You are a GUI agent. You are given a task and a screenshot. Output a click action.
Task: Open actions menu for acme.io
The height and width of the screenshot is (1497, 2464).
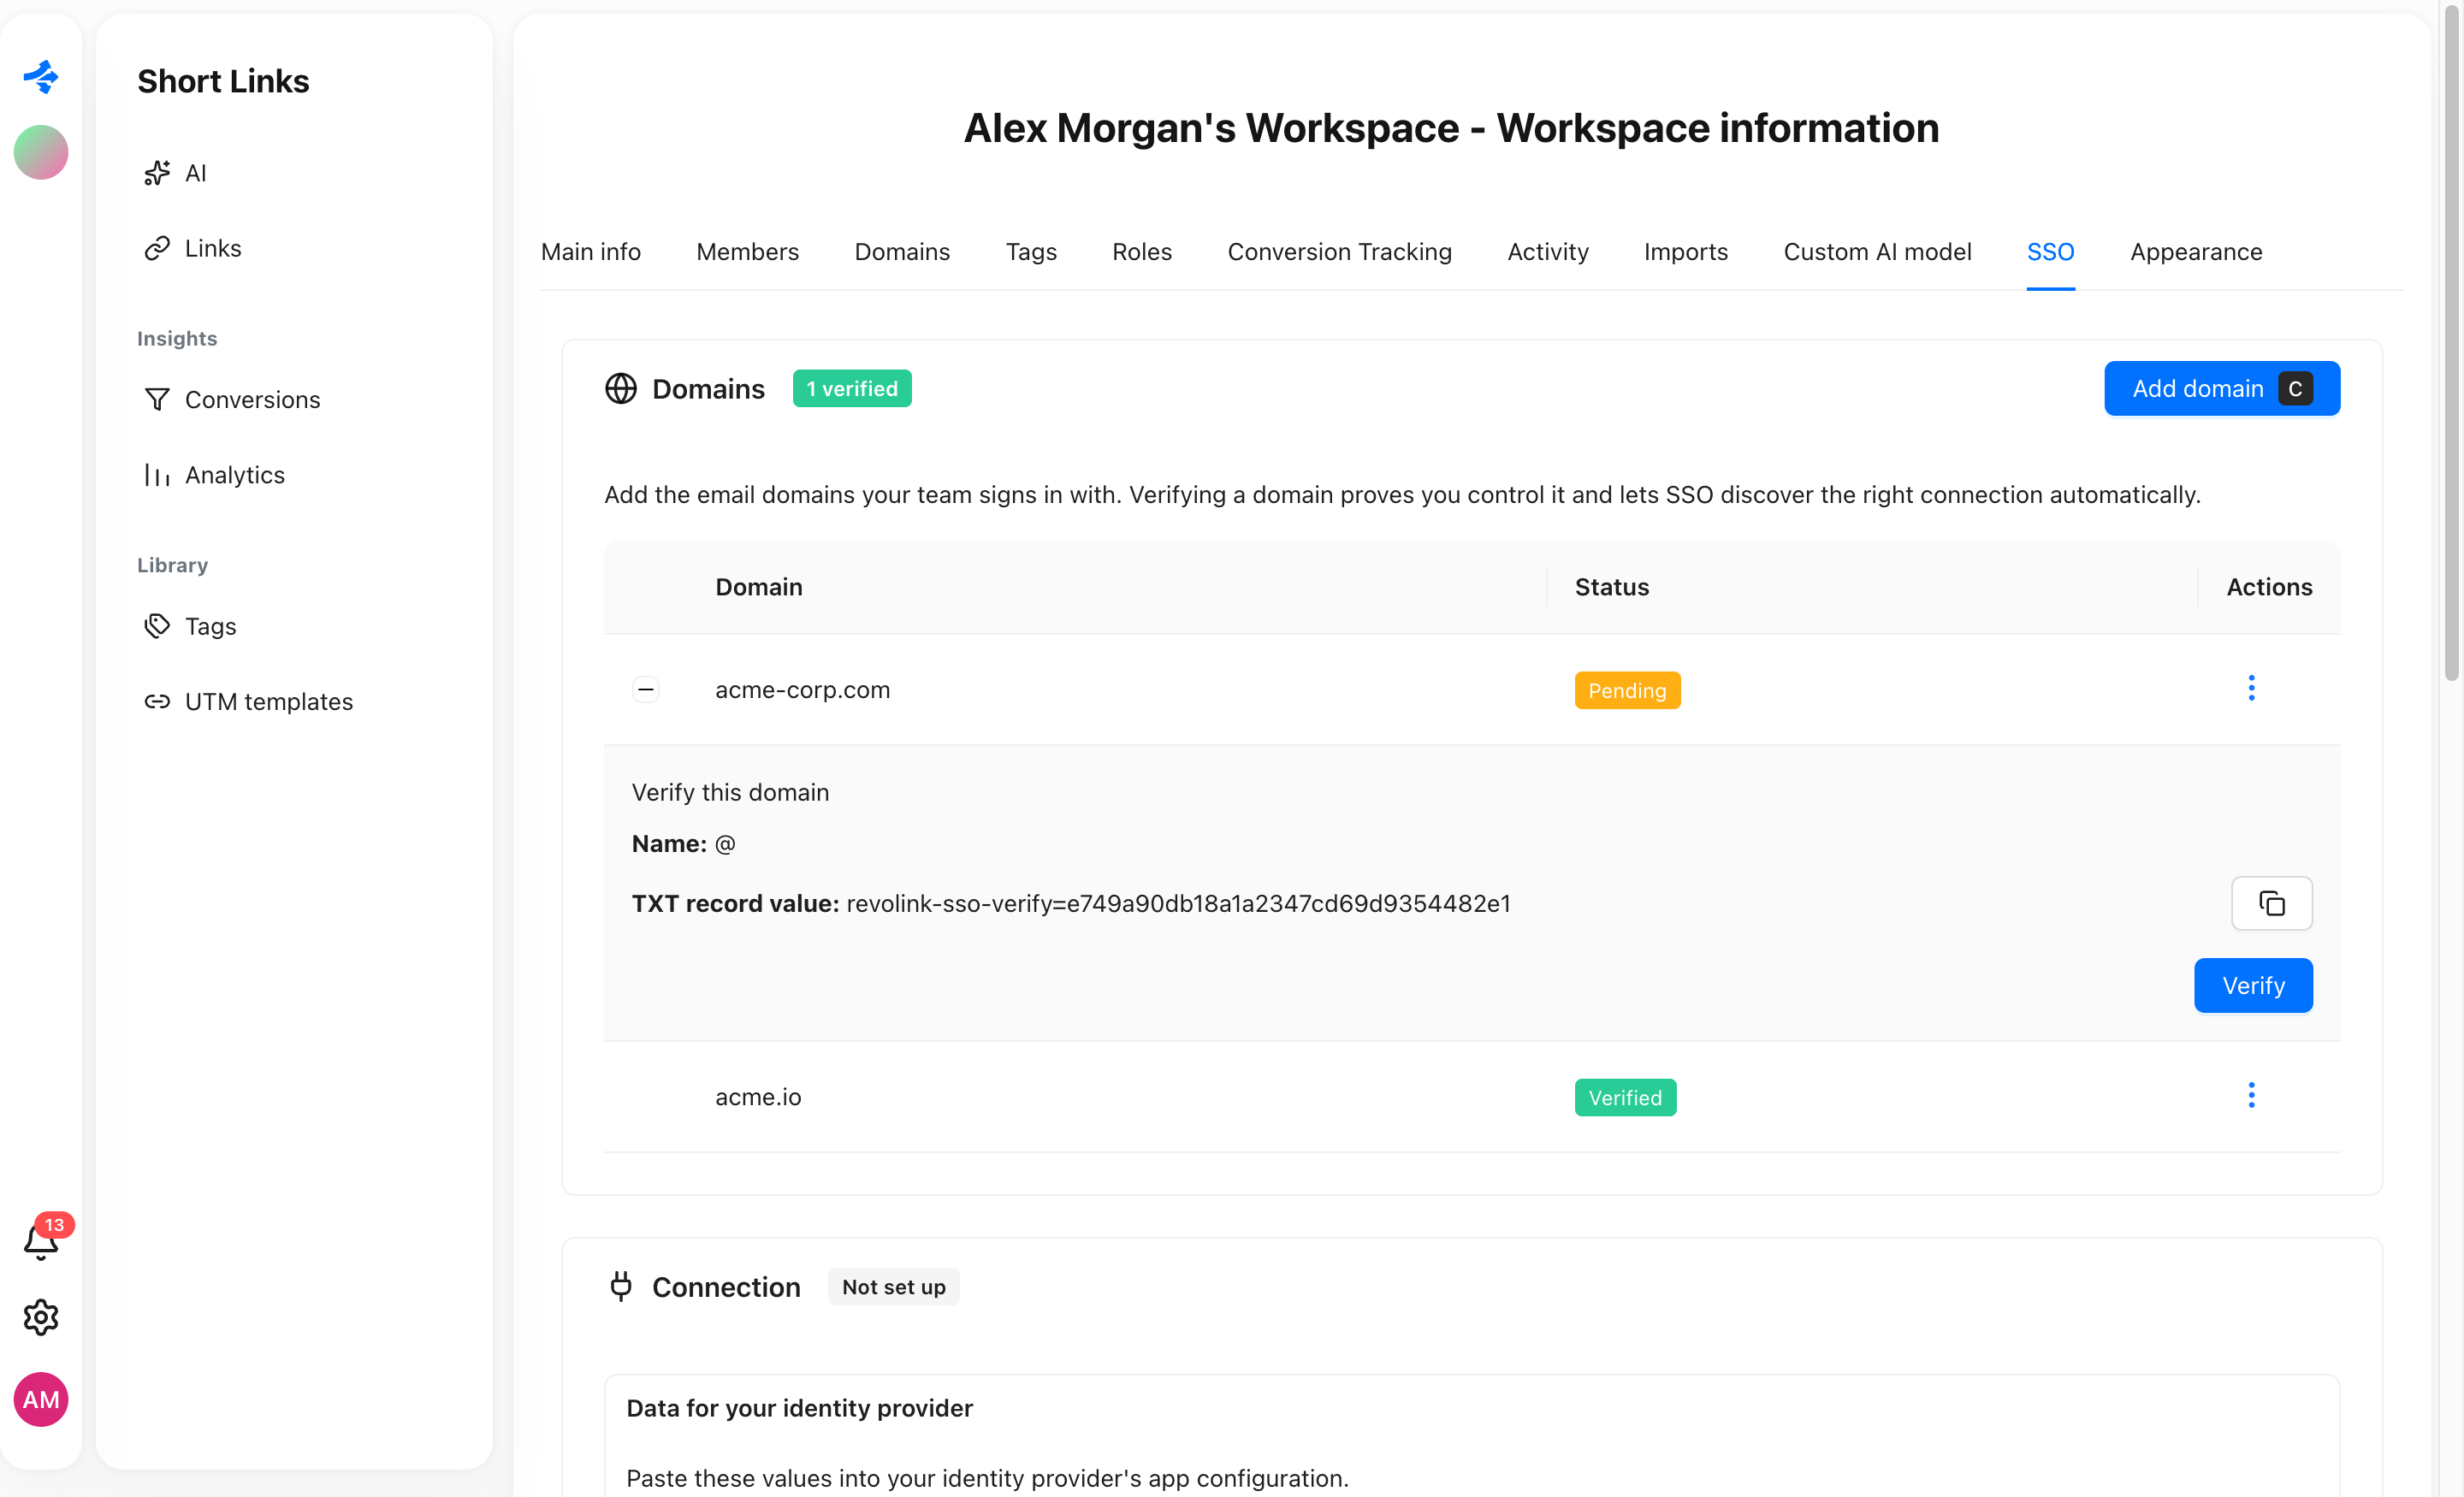pos(2251,1095)
